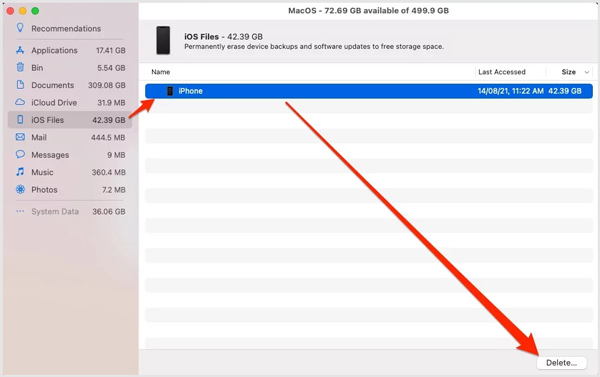This screenshot has width=600, height=377.
Task: Click the large iPhone image in header
Action: 163,40
